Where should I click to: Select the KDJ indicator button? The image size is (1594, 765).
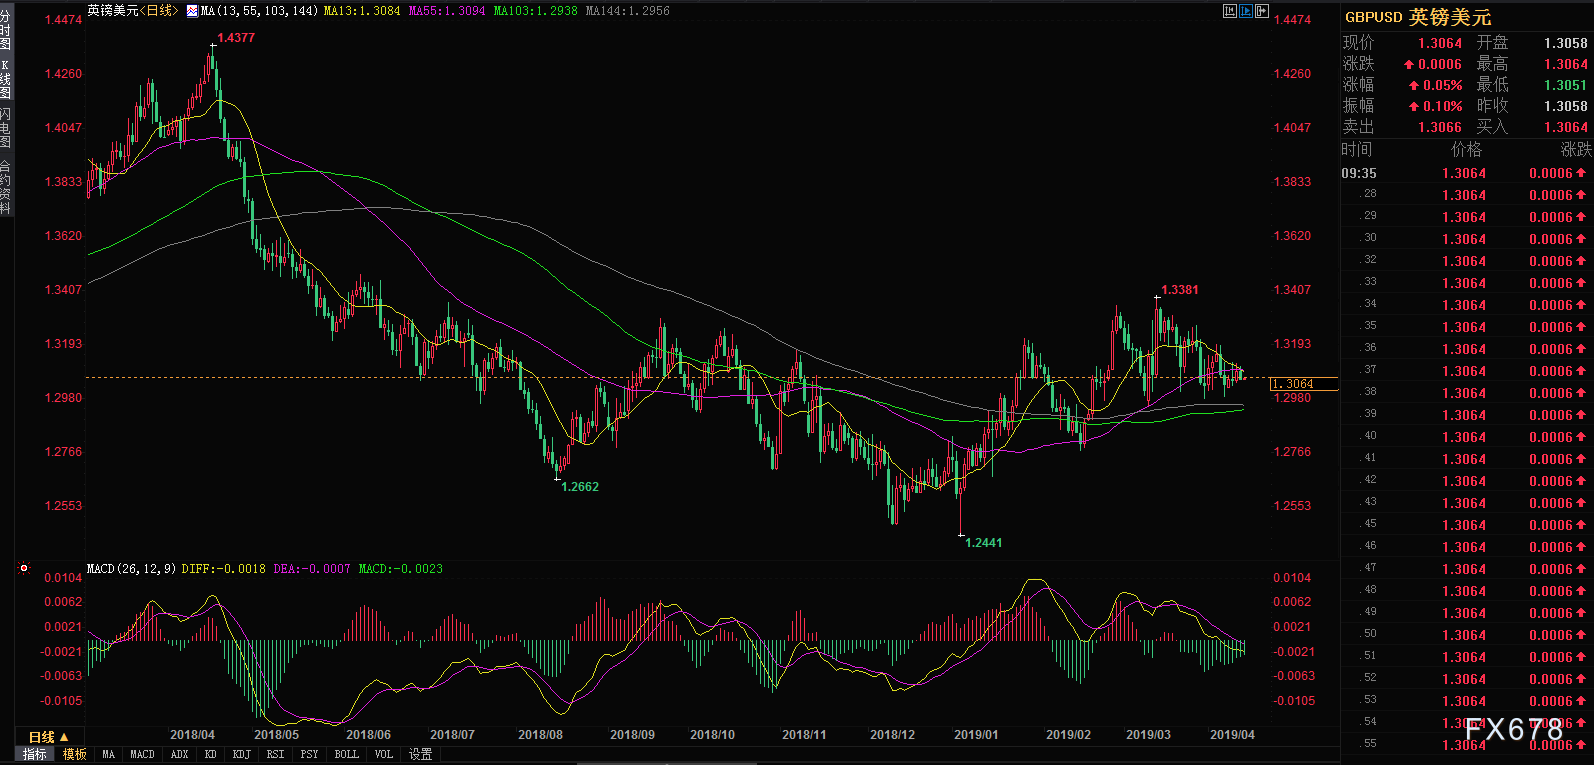(241, 754)
